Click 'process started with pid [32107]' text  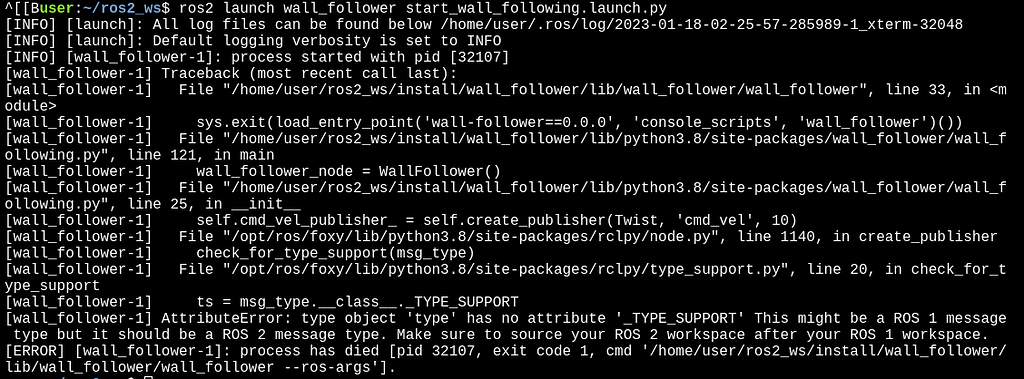pos(370,58)
